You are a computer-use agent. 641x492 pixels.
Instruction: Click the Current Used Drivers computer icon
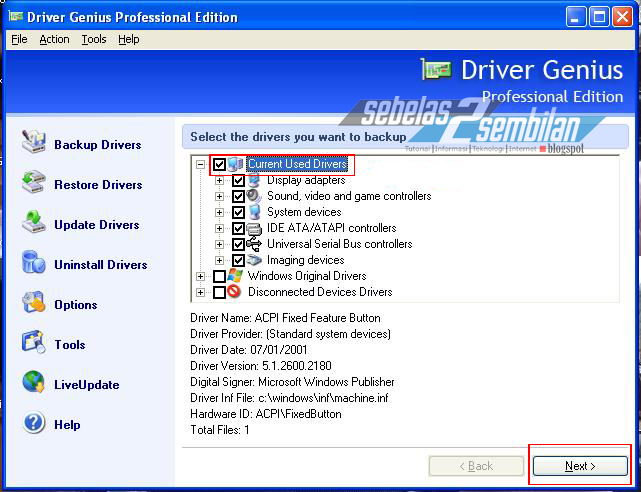(x=235, y=164)
